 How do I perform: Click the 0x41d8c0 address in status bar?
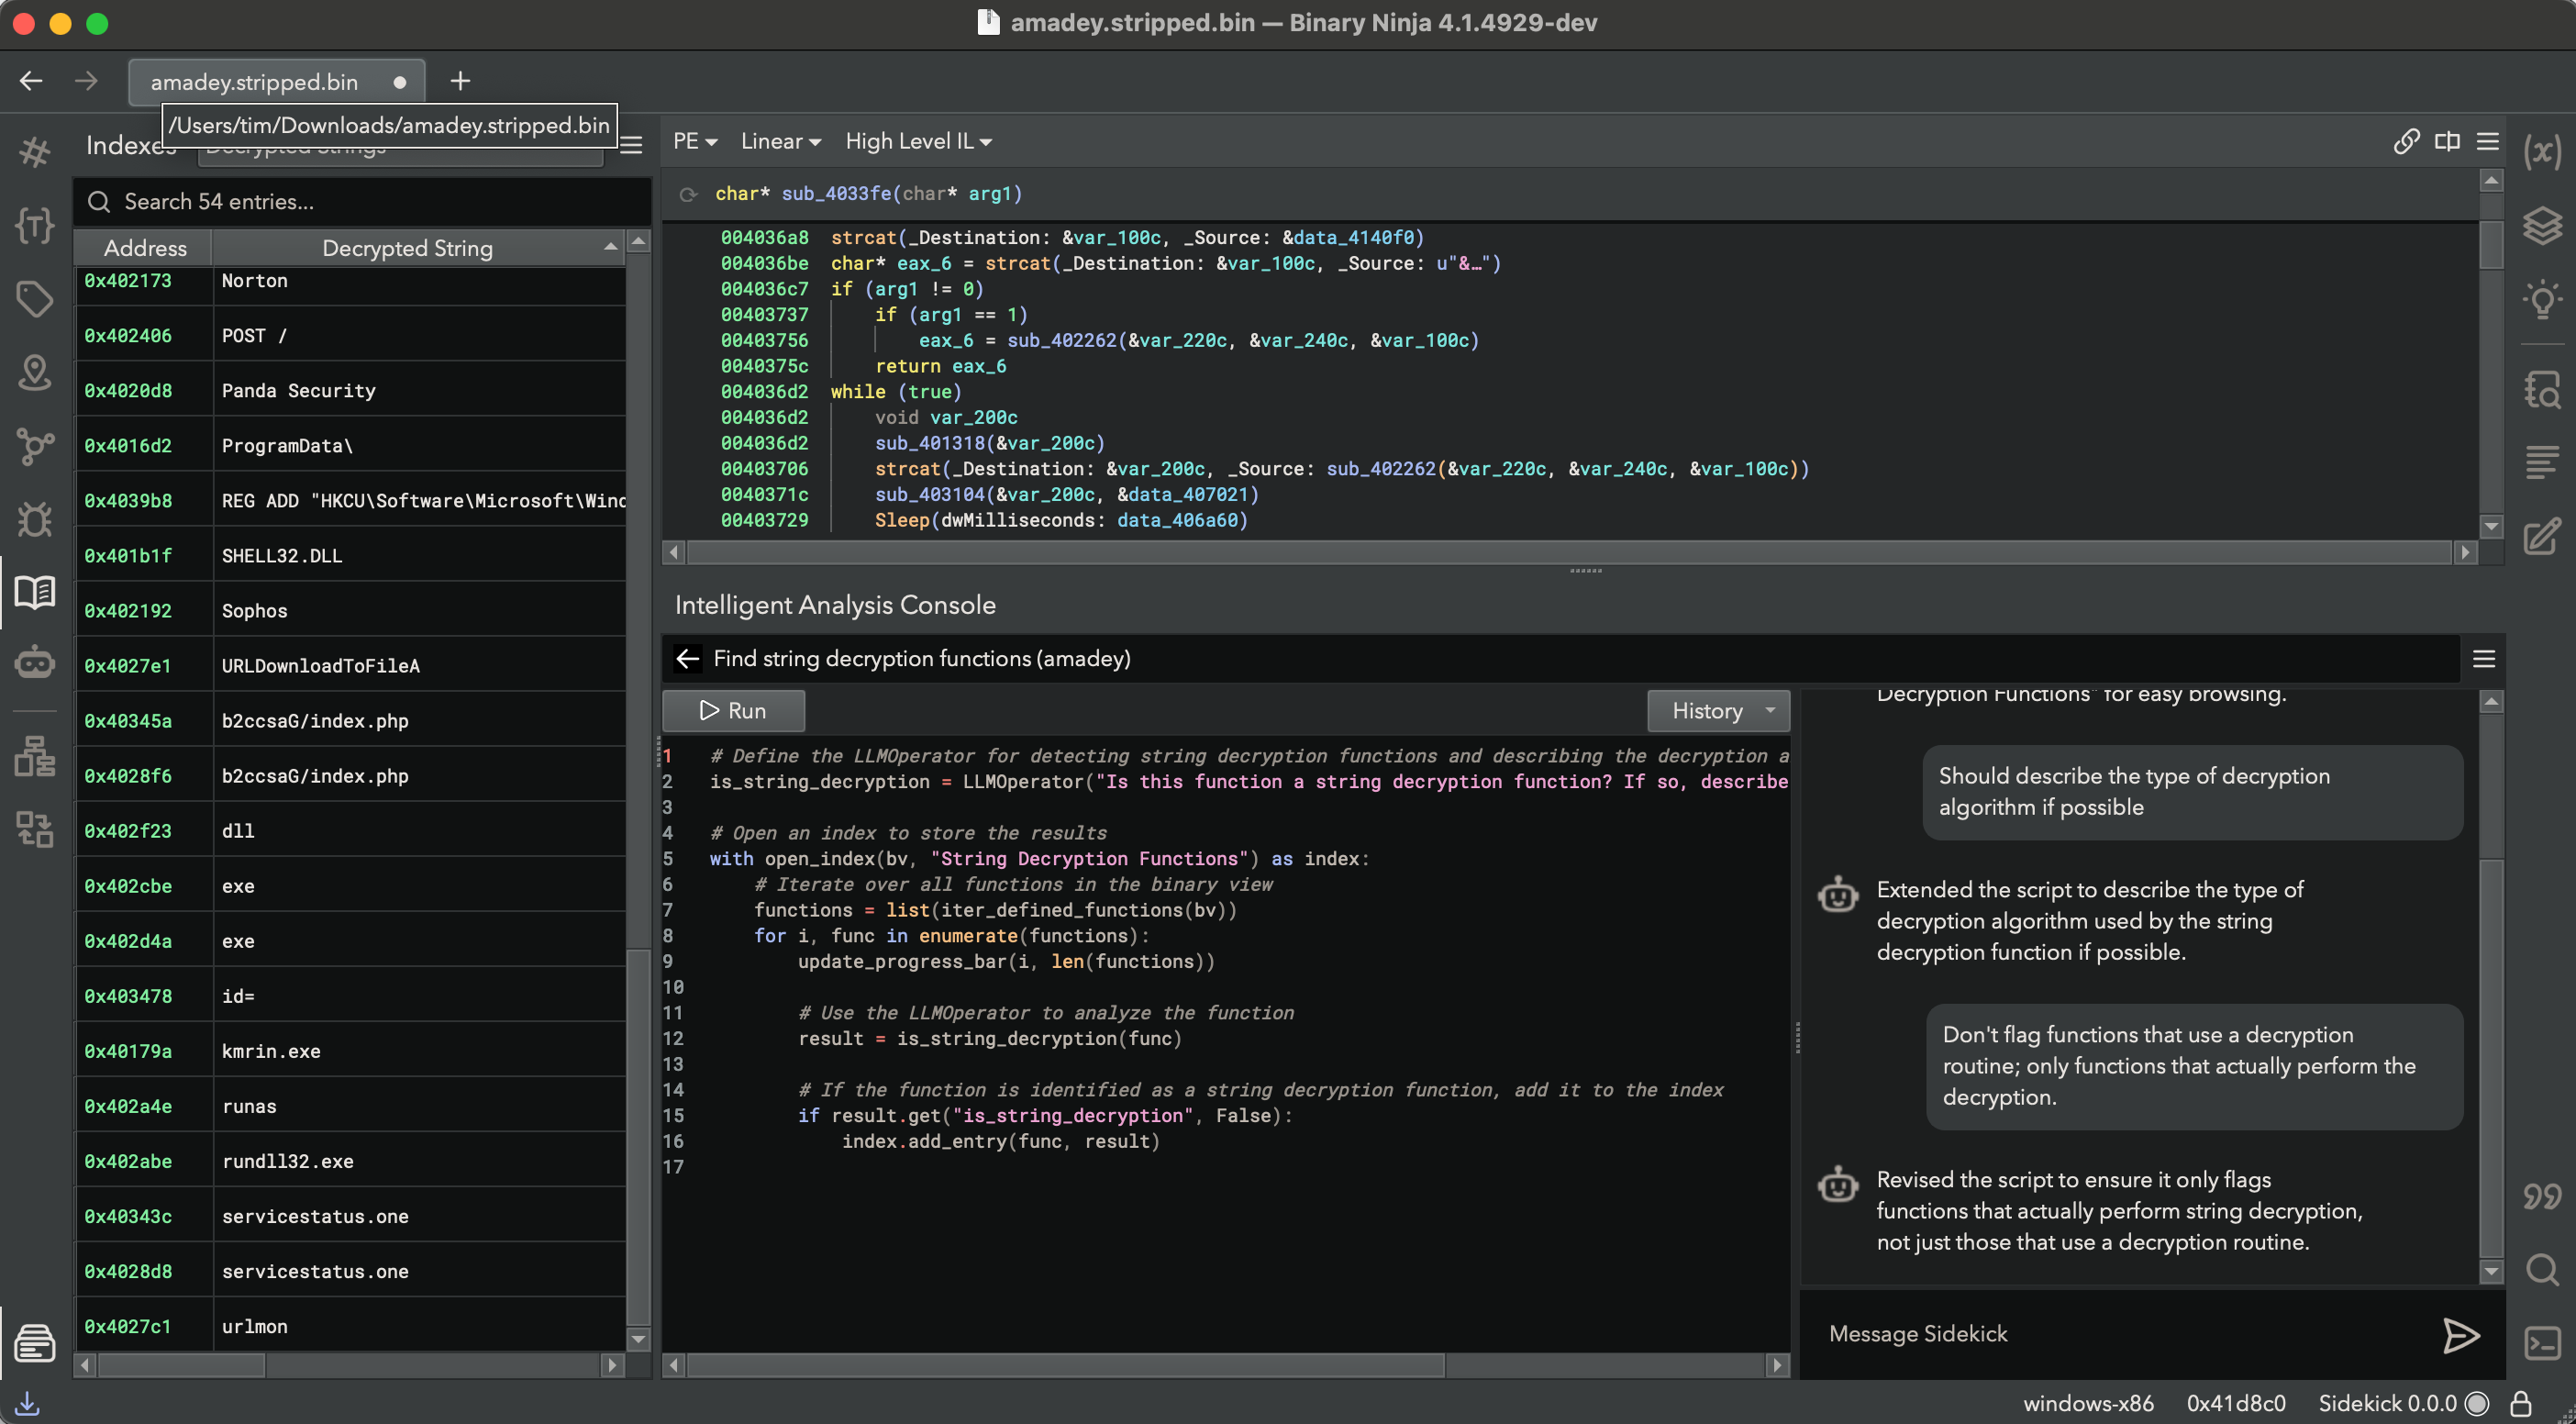pos(2235,1403)
